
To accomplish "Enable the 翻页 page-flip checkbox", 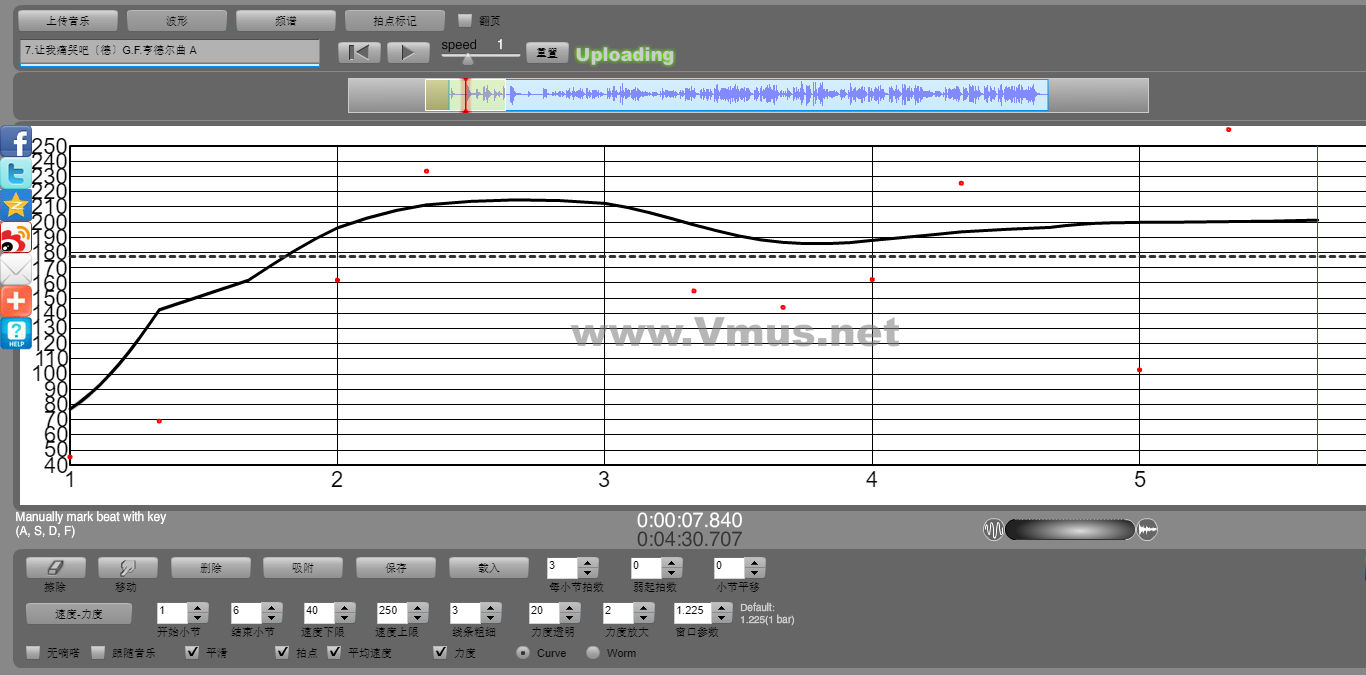I will [464, 20].
